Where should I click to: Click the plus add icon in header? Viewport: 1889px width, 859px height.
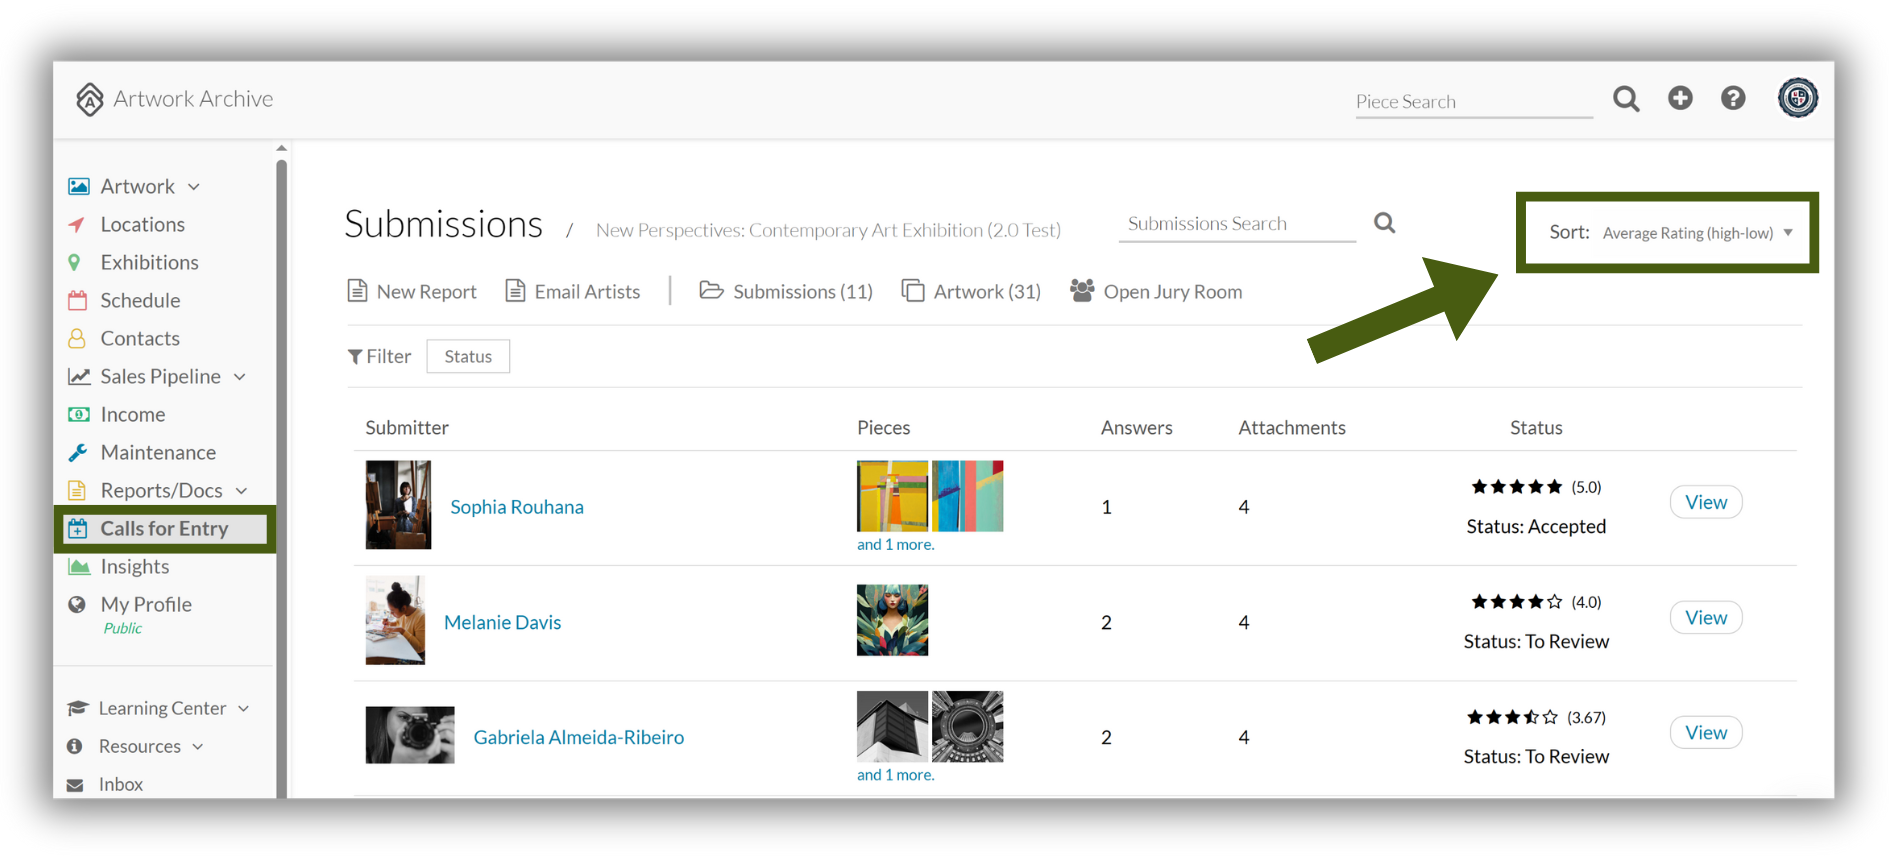click(x=1680, y=98)
